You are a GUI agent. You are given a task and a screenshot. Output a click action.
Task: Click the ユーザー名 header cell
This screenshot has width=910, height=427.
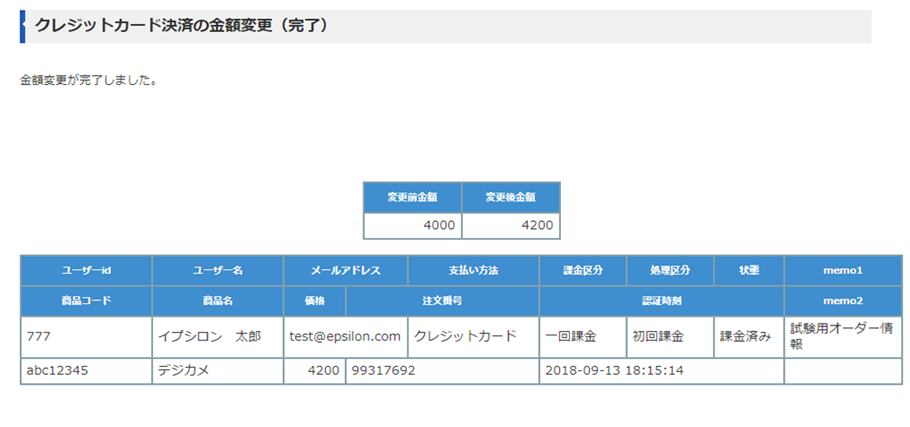[x=218, y=270]
